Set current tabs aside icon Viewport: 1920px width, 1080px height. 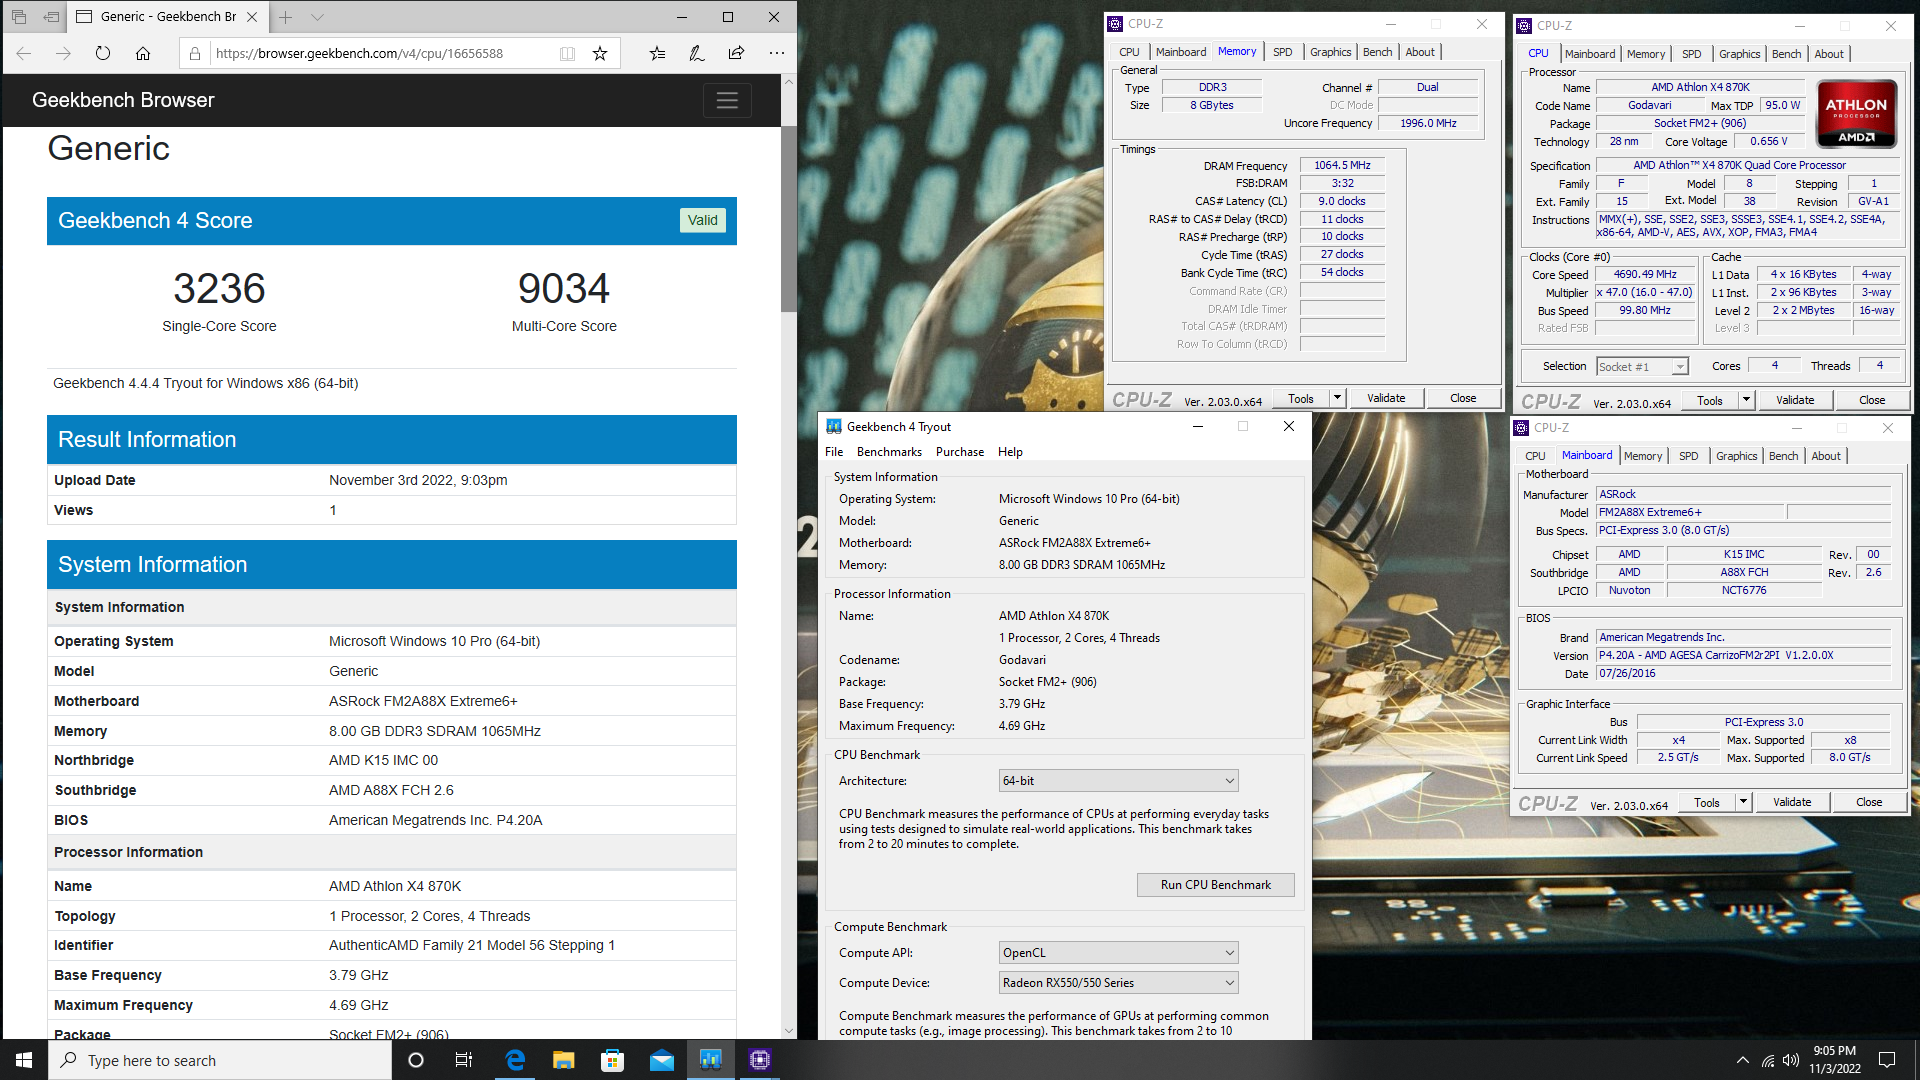(51, 17)
